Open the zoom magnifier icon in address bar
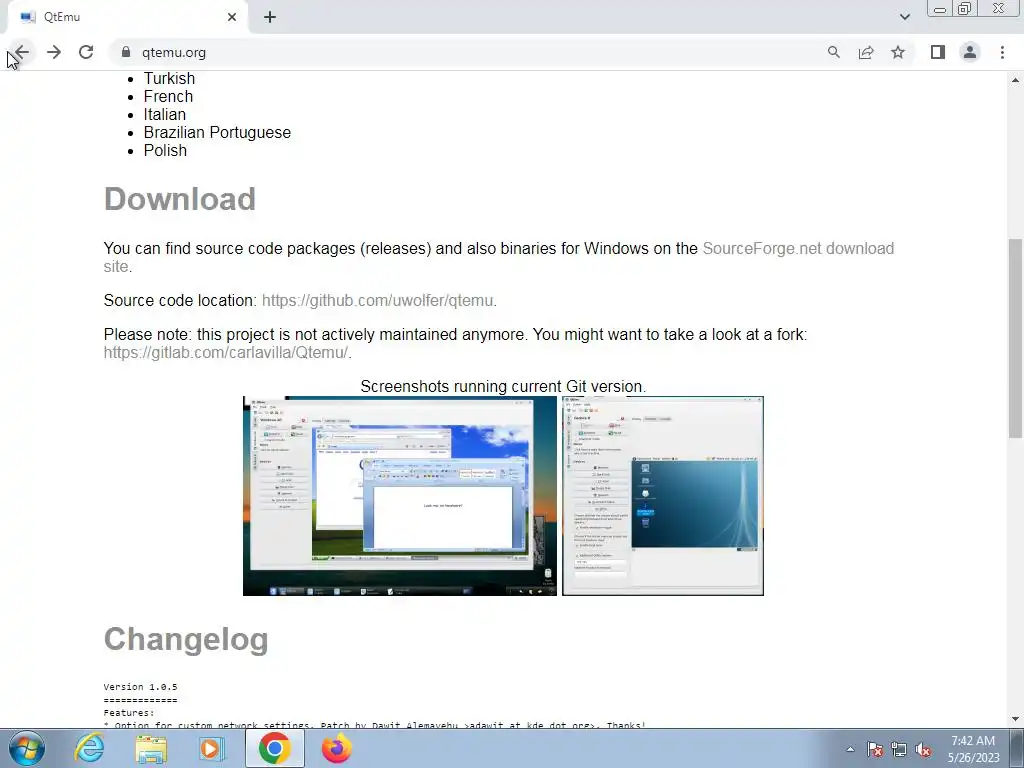Image resolution: width=1024 pixels, height=768 pixels. tap(833, 52)
